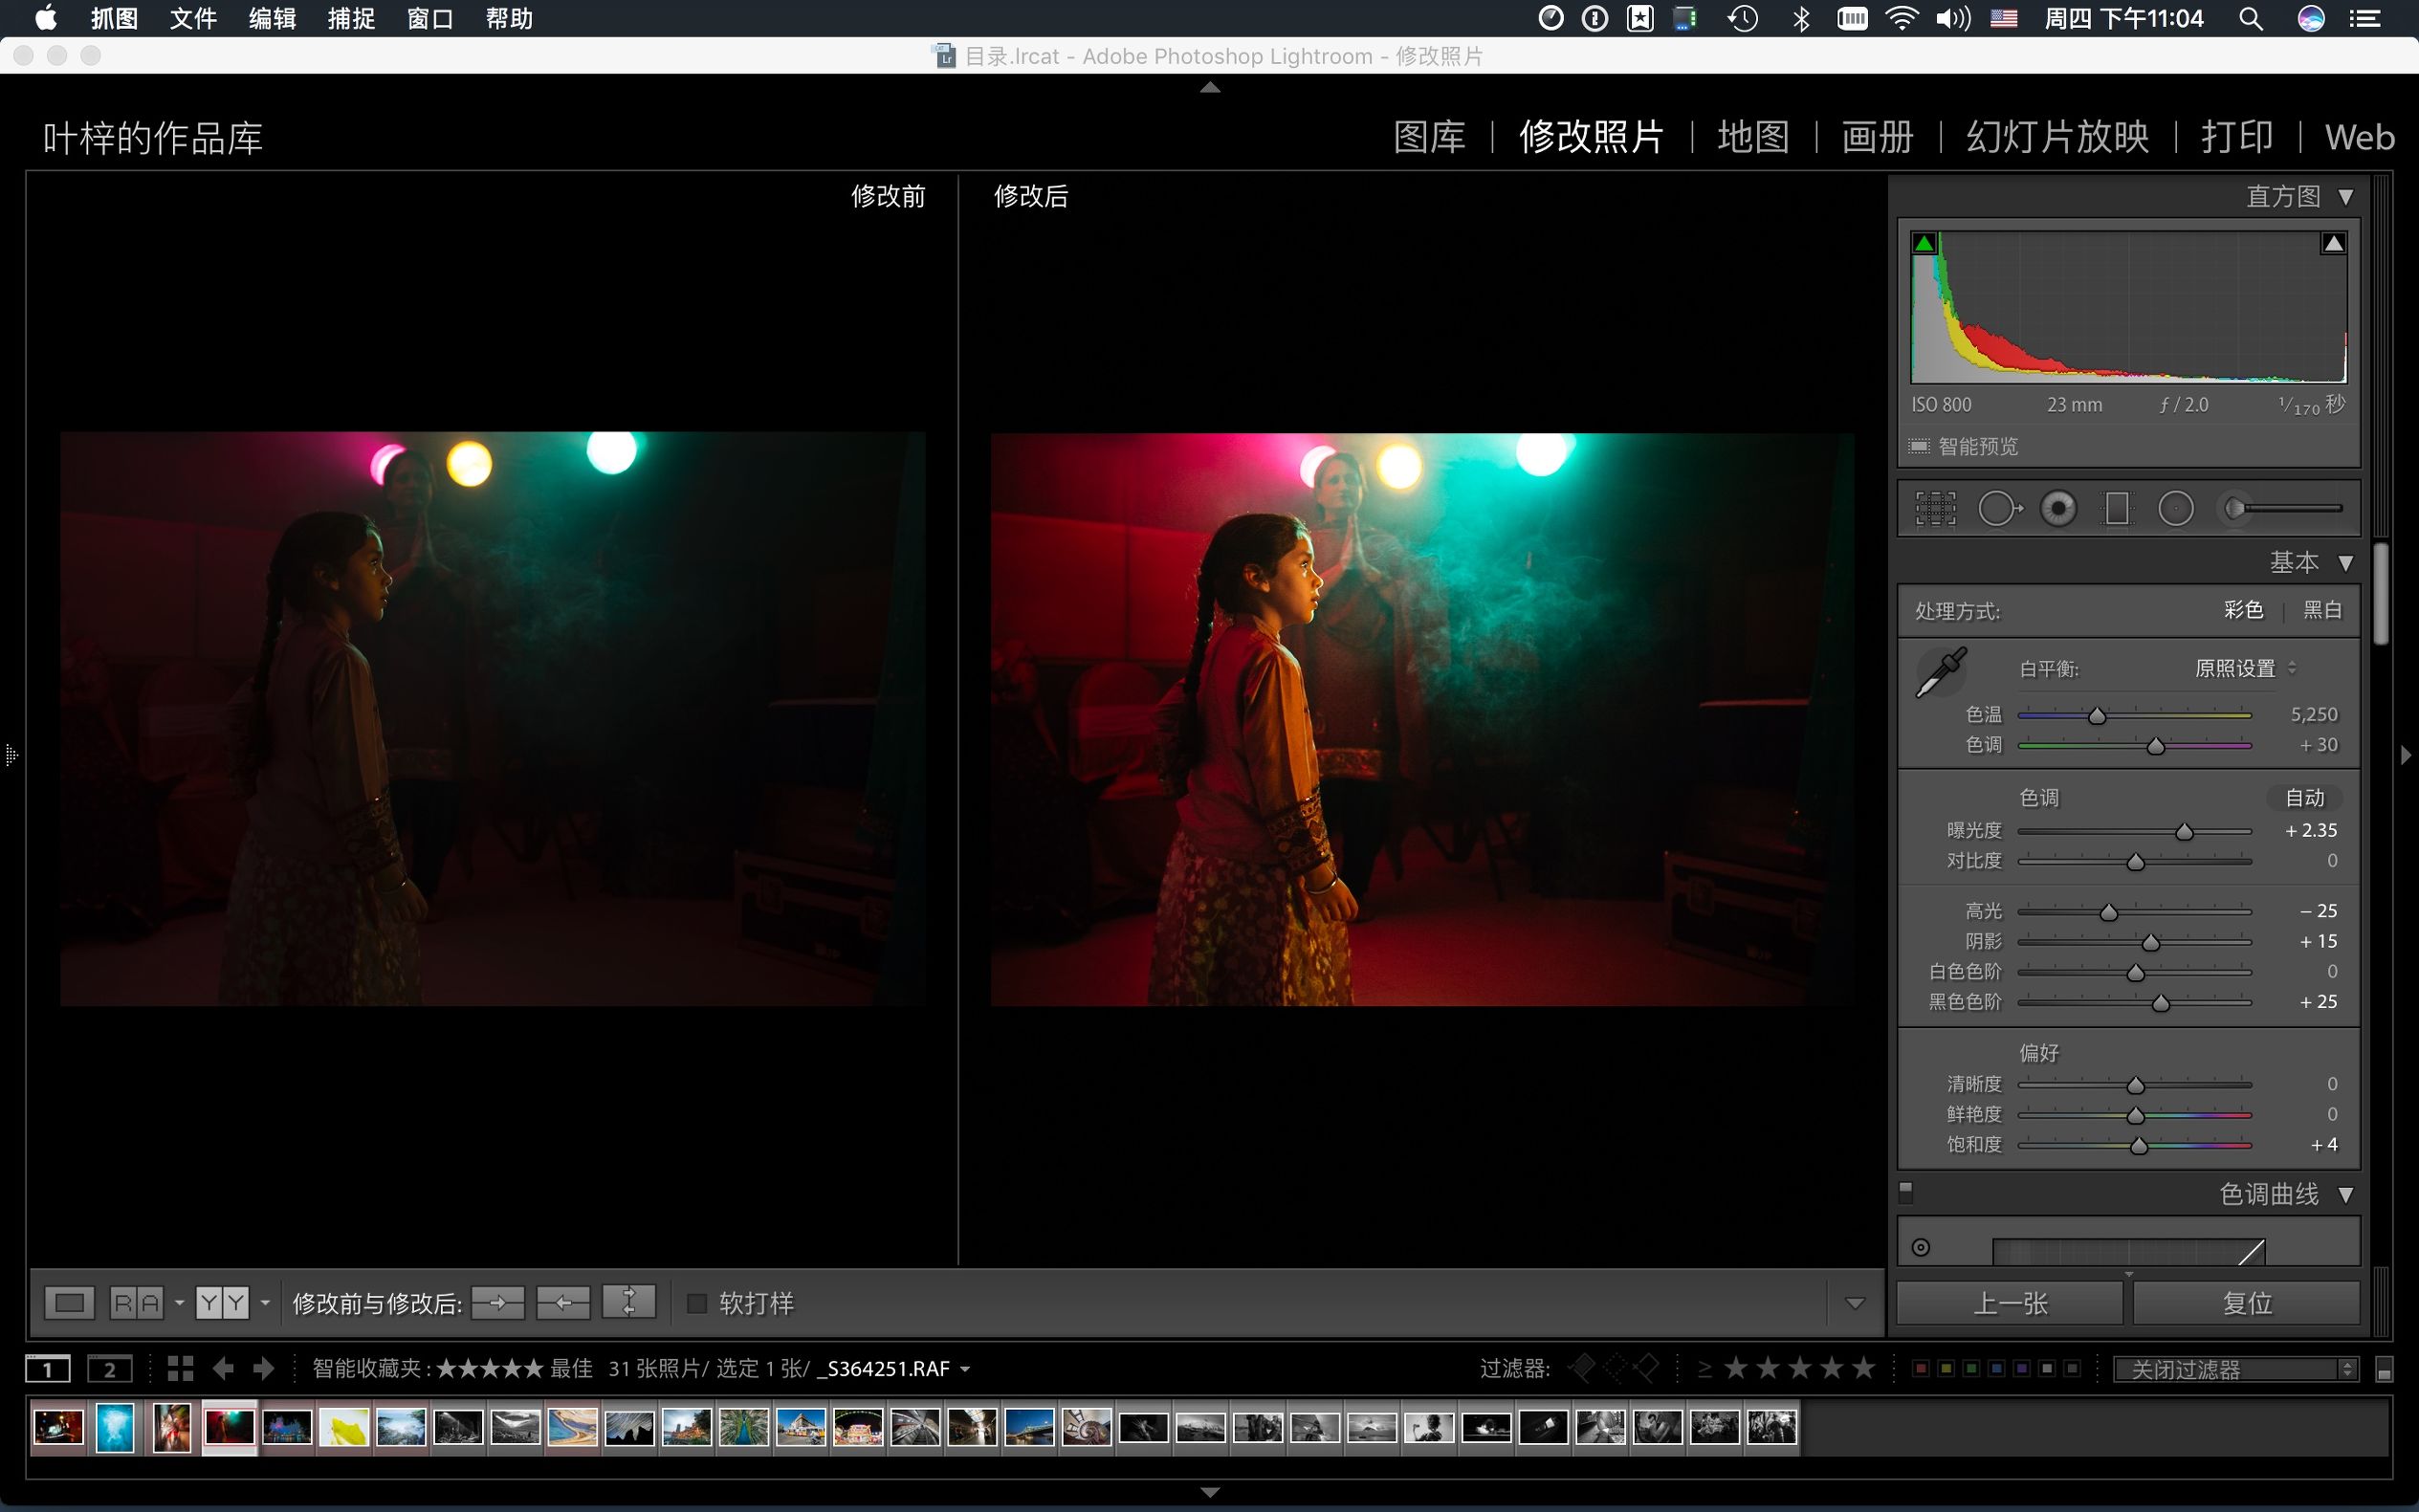Select the spot removal tool
Viewport: 2419px width, 1512px height.
(x=1998, y=508)
